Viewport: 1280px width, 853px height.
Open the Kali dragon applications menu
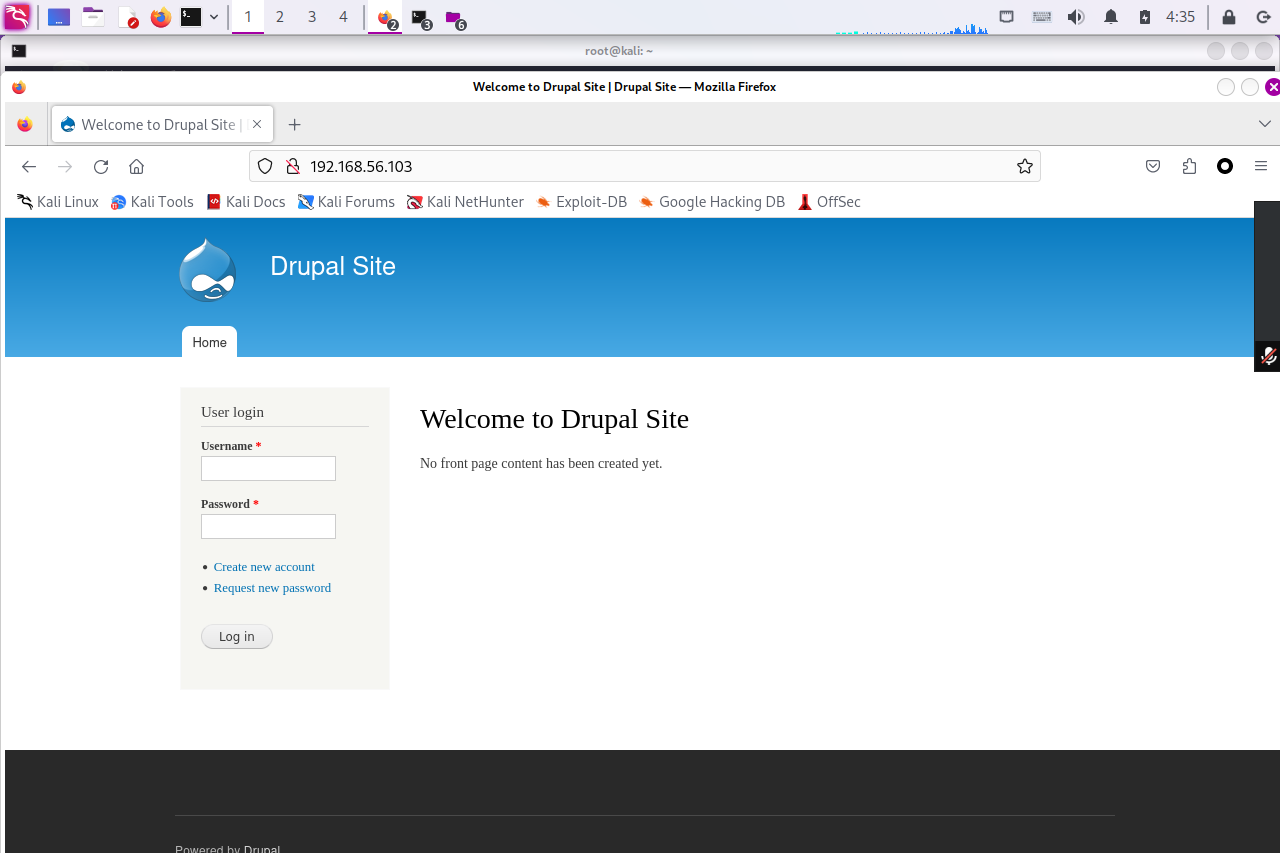click(x=17, y=17)
